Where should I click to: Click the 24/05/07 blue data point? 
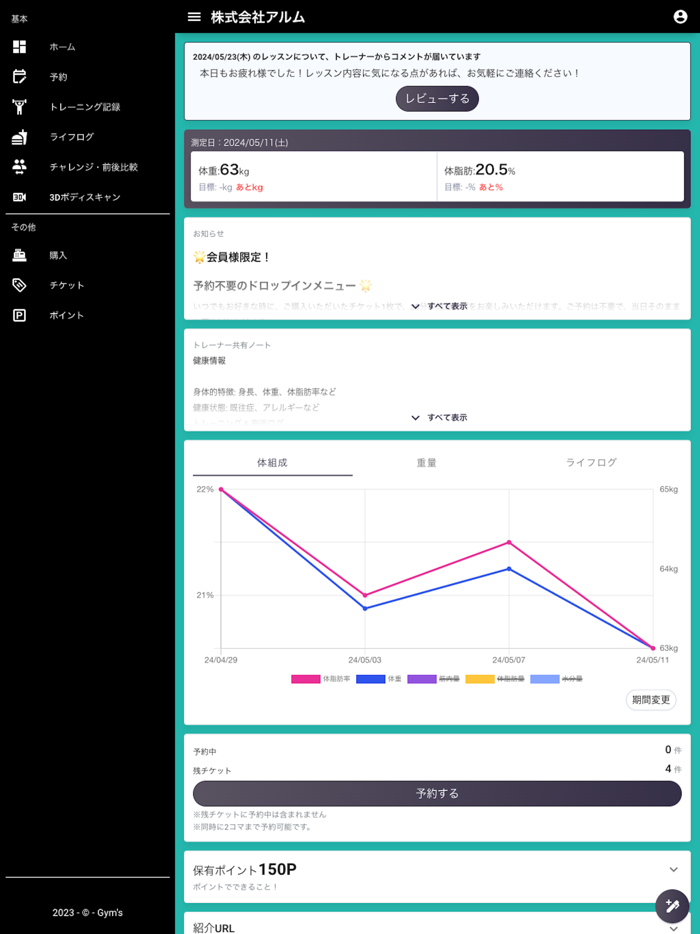509,569
